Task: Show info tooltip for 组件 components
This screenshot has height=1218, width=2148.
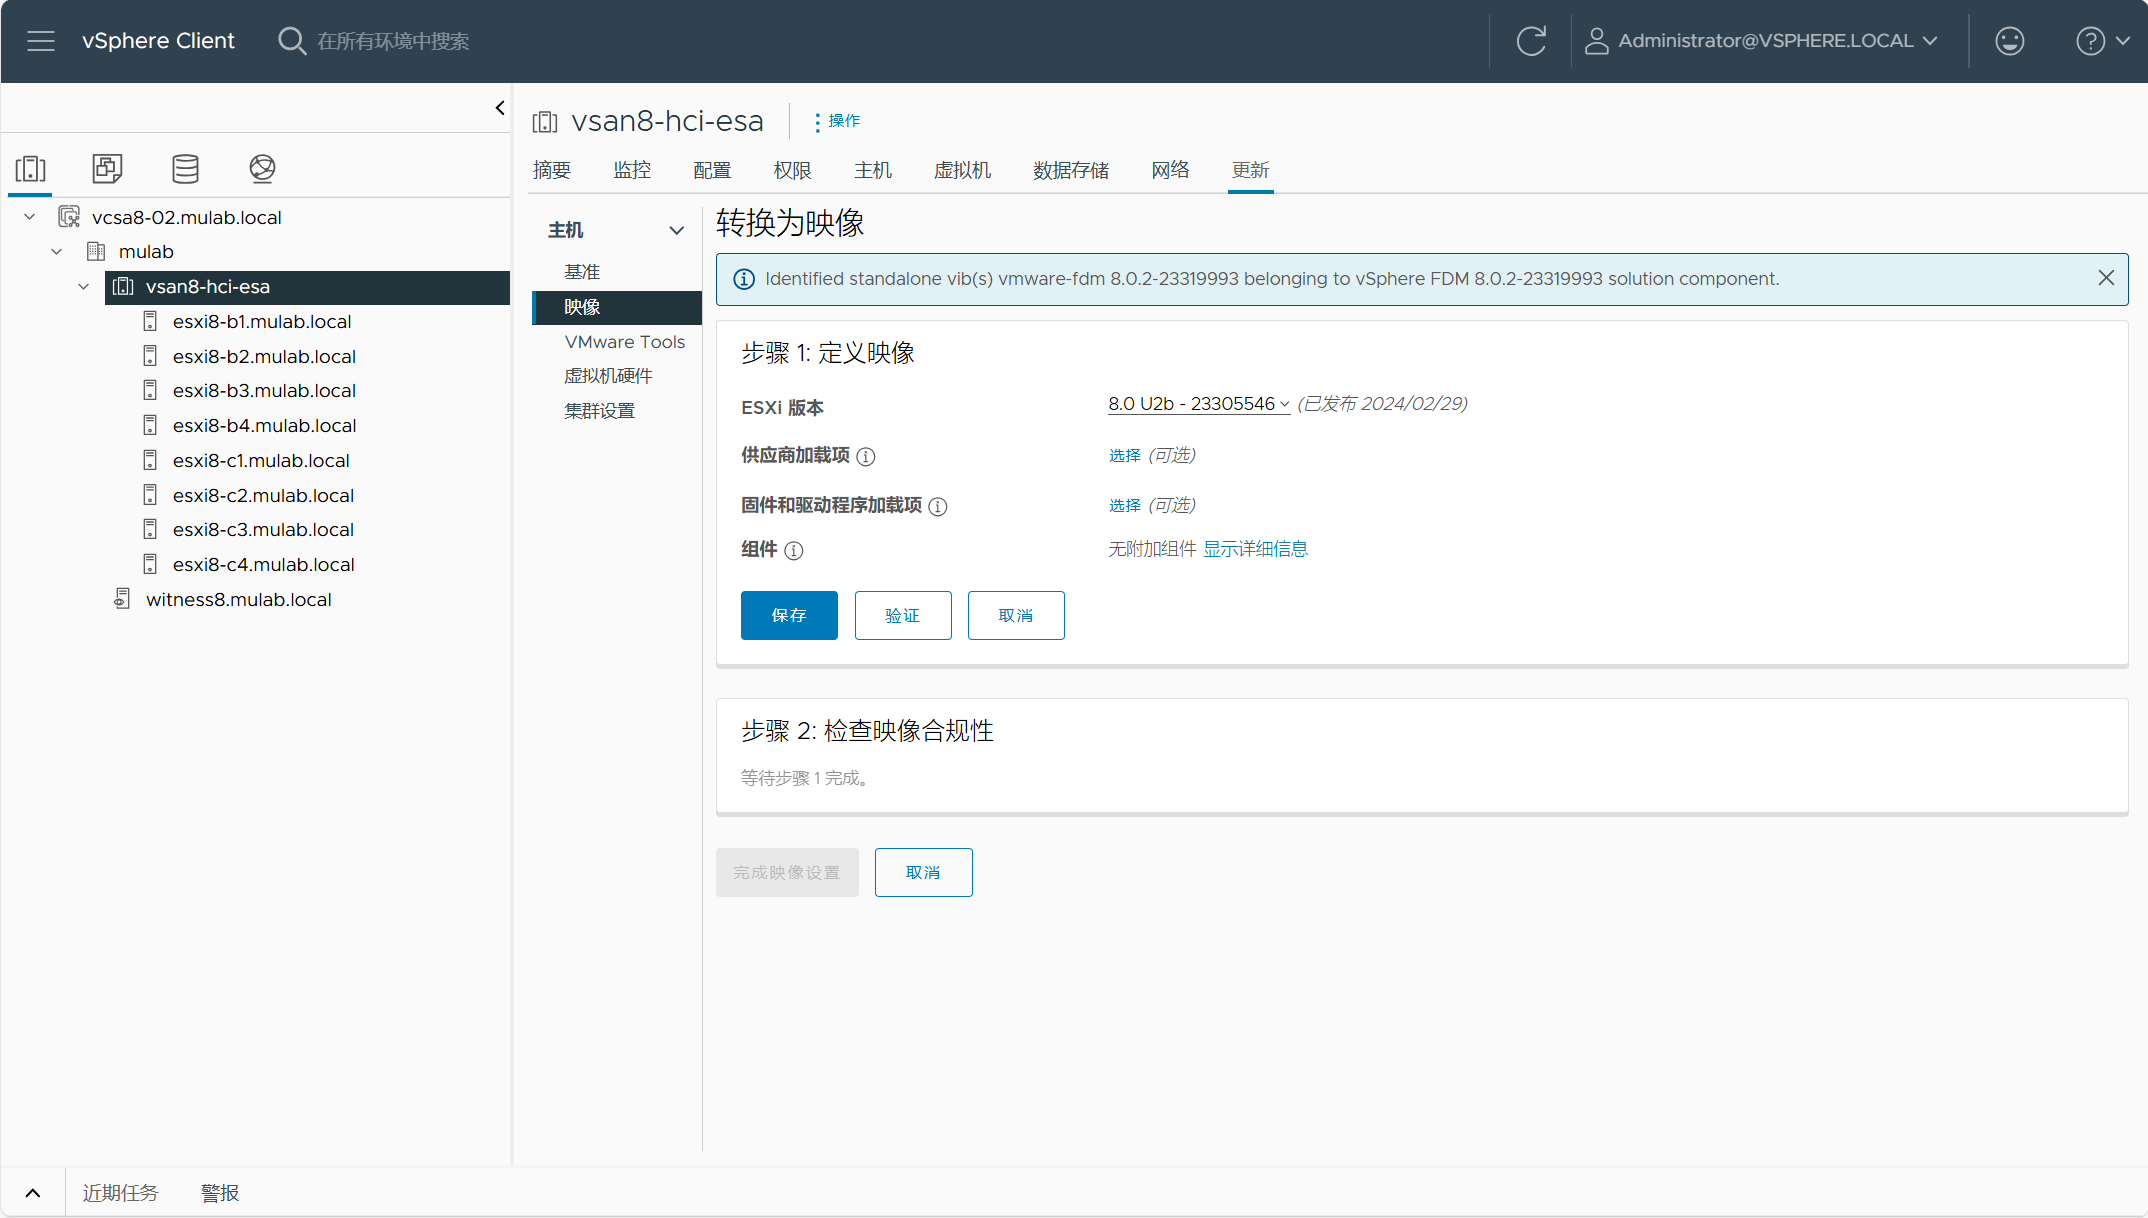Action: 794,551
